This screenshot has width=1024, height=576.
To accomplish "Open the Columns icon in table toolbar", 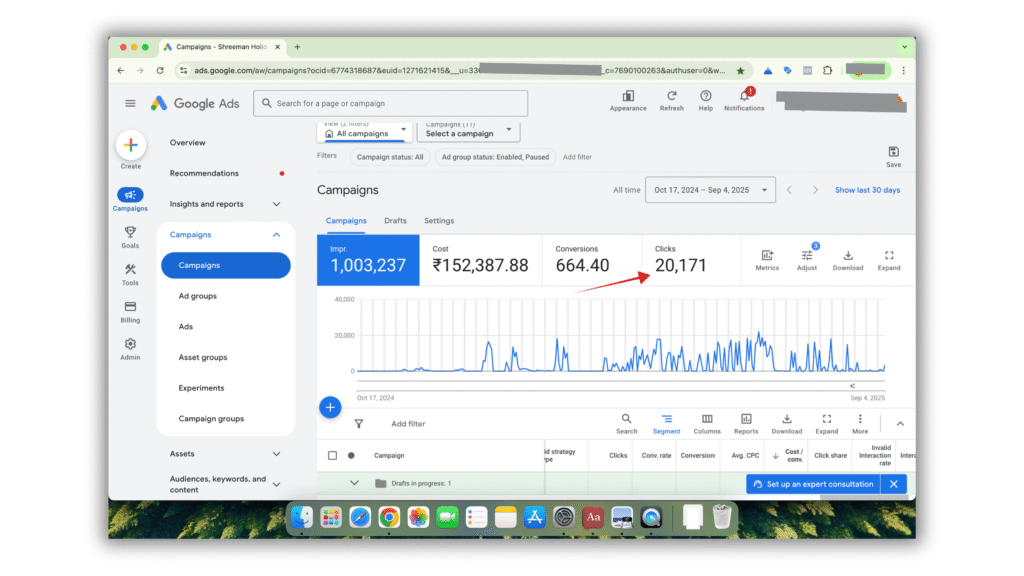I will click(707, 423).
